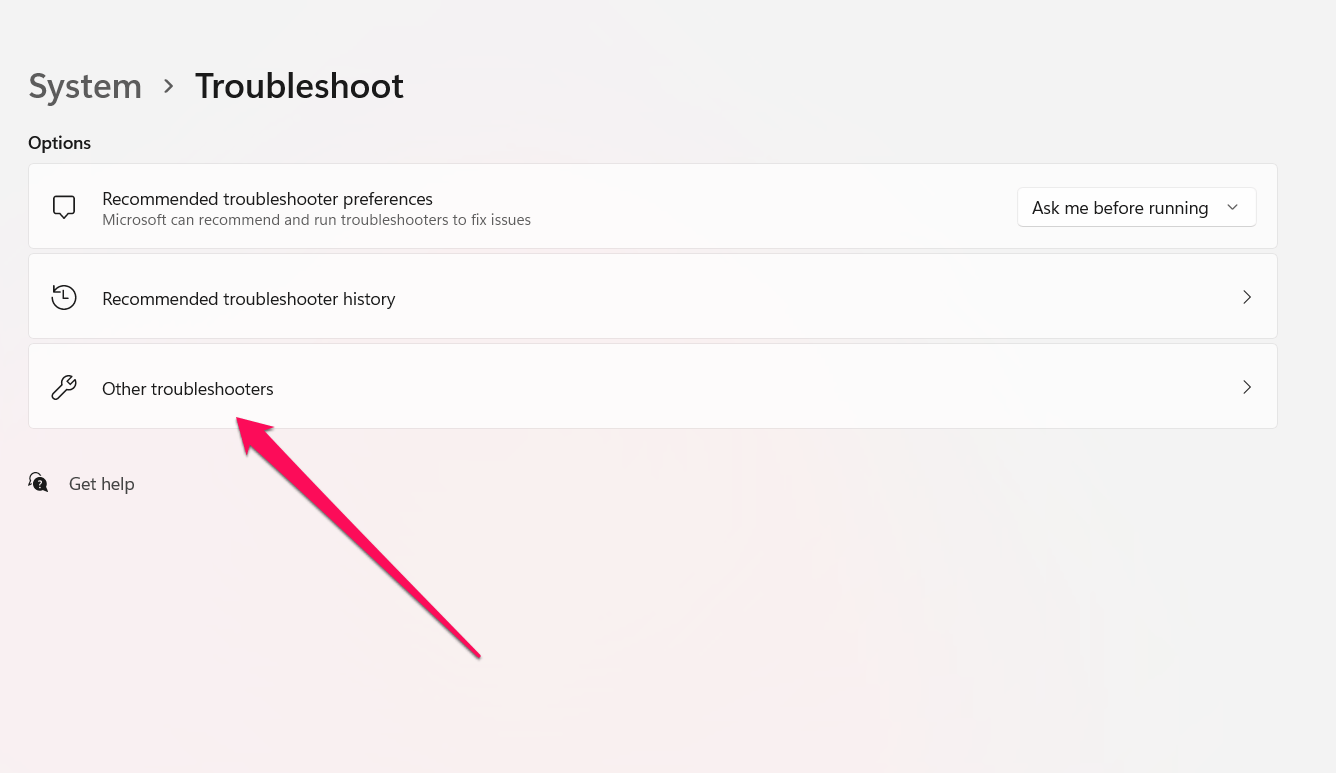This screenshot has height=773, width=1336.
Task: Open Other troubleshooters by its label
Action: 187,389
